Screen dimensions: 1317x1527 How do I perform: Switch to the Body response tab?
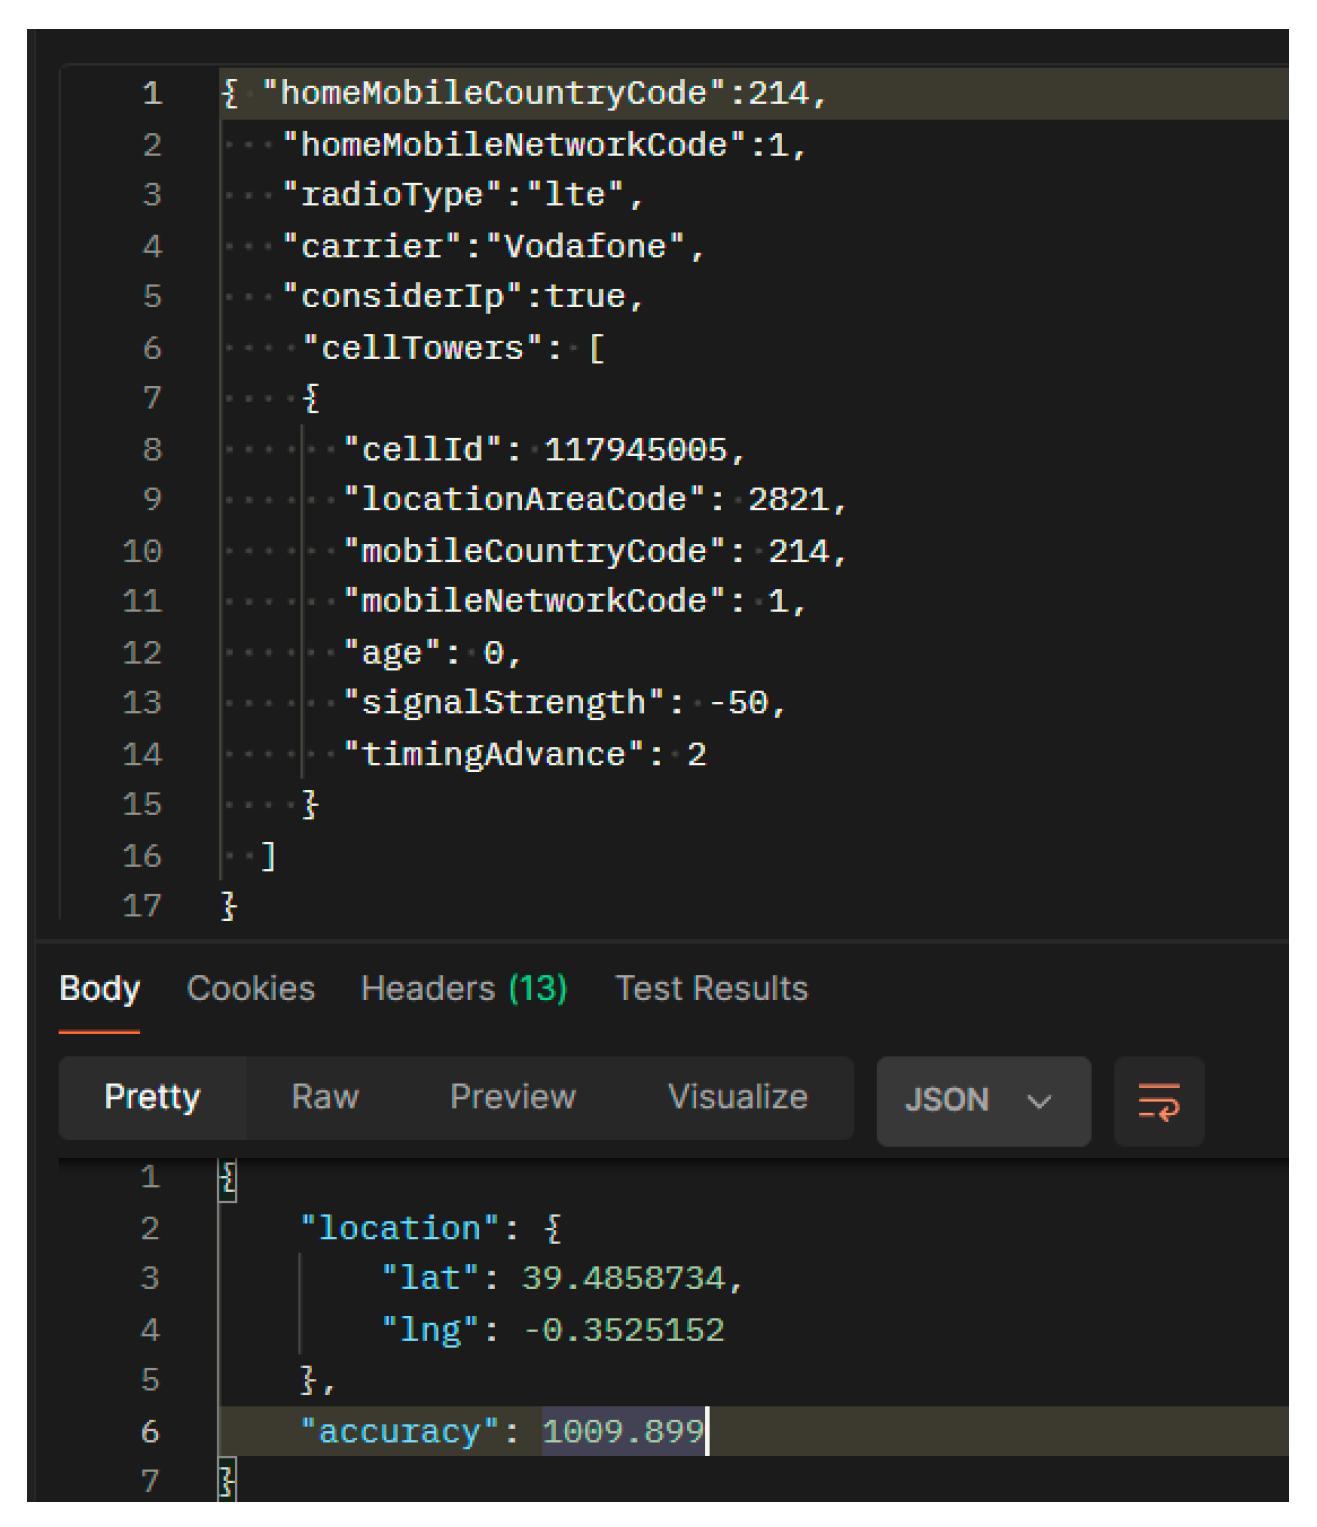(x=99, y=989)
